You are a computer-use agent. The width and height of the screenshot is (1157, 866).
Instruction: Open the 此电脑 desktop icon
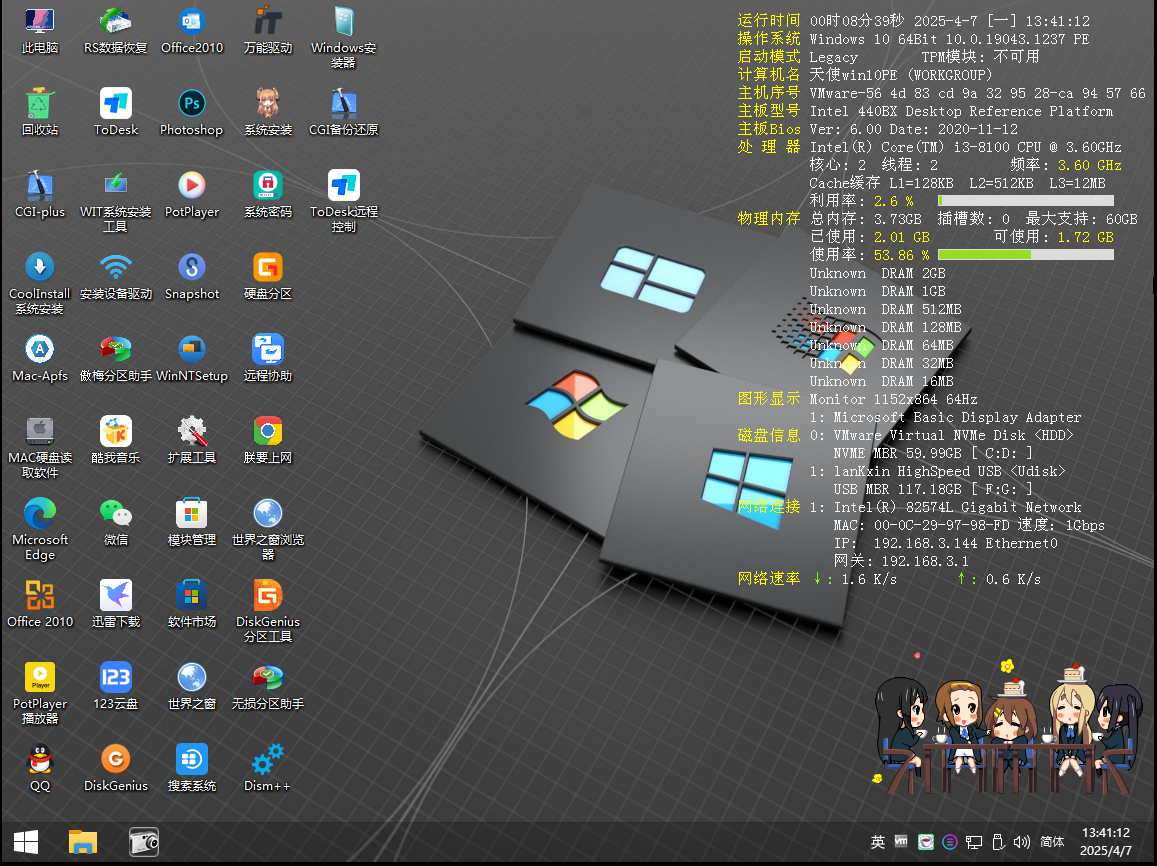pyautogui.click(x=40, y=31)
